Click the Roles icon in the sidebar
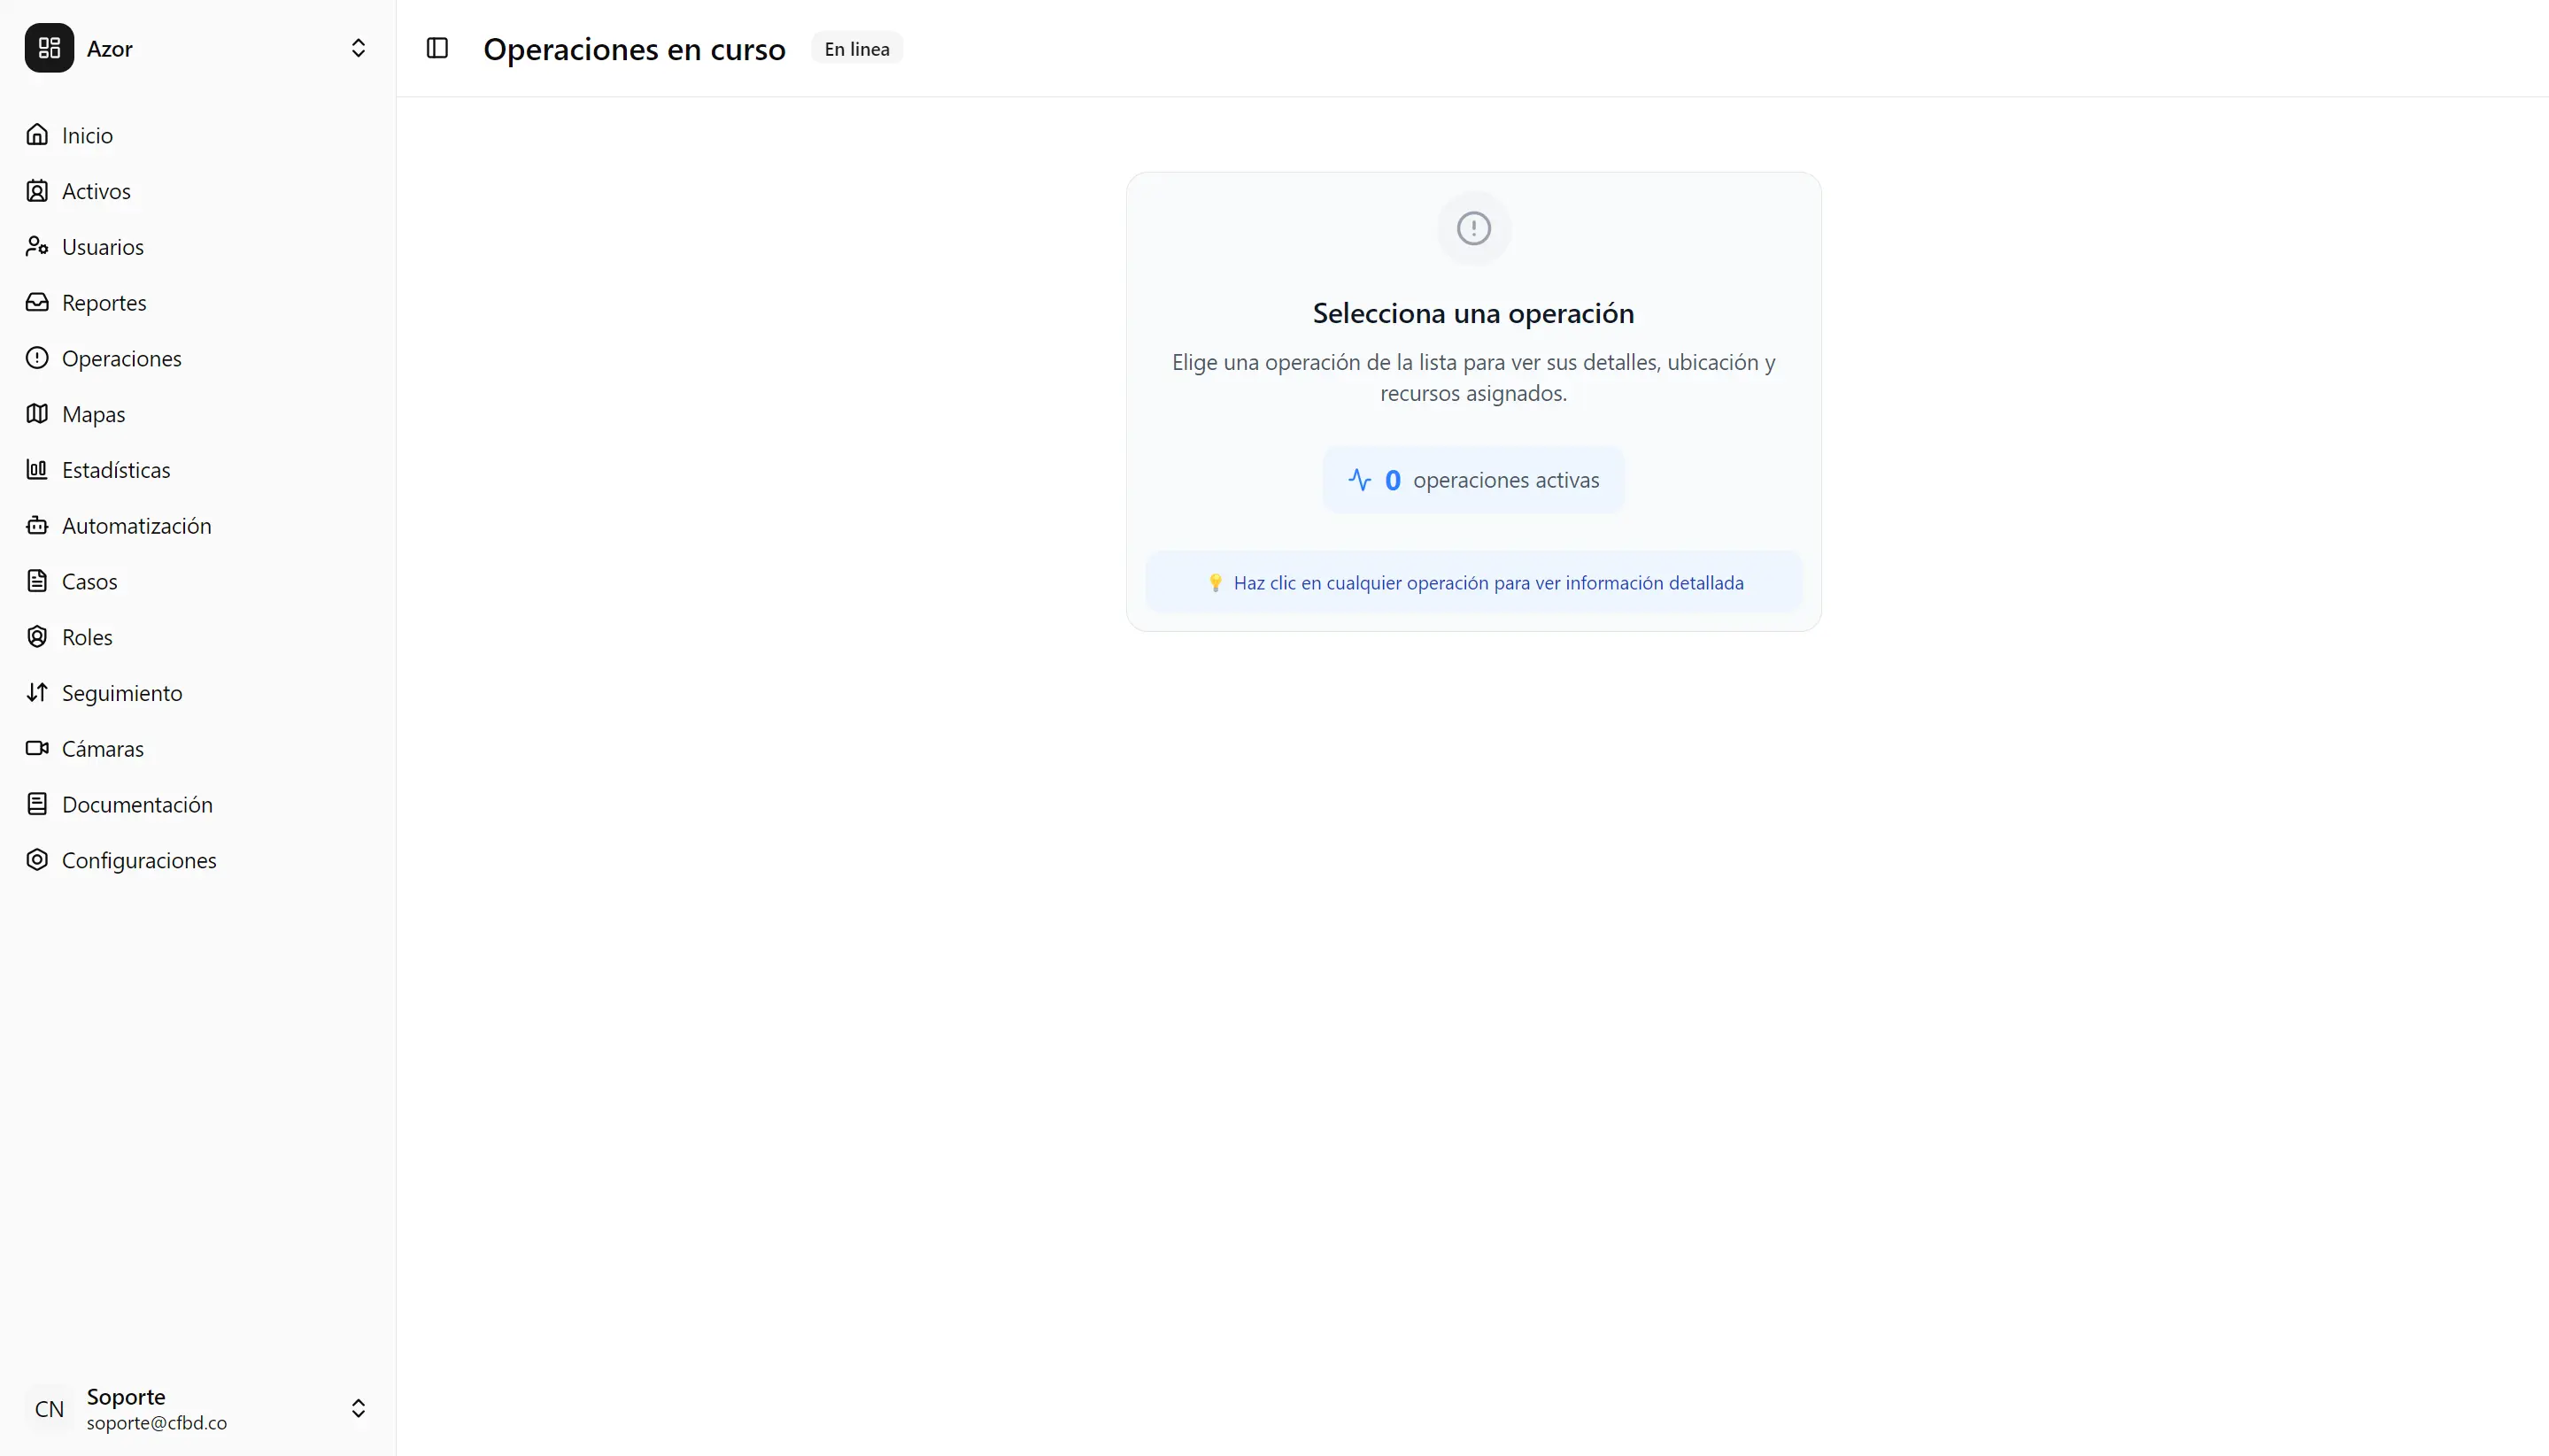 (x=37, y=637)
